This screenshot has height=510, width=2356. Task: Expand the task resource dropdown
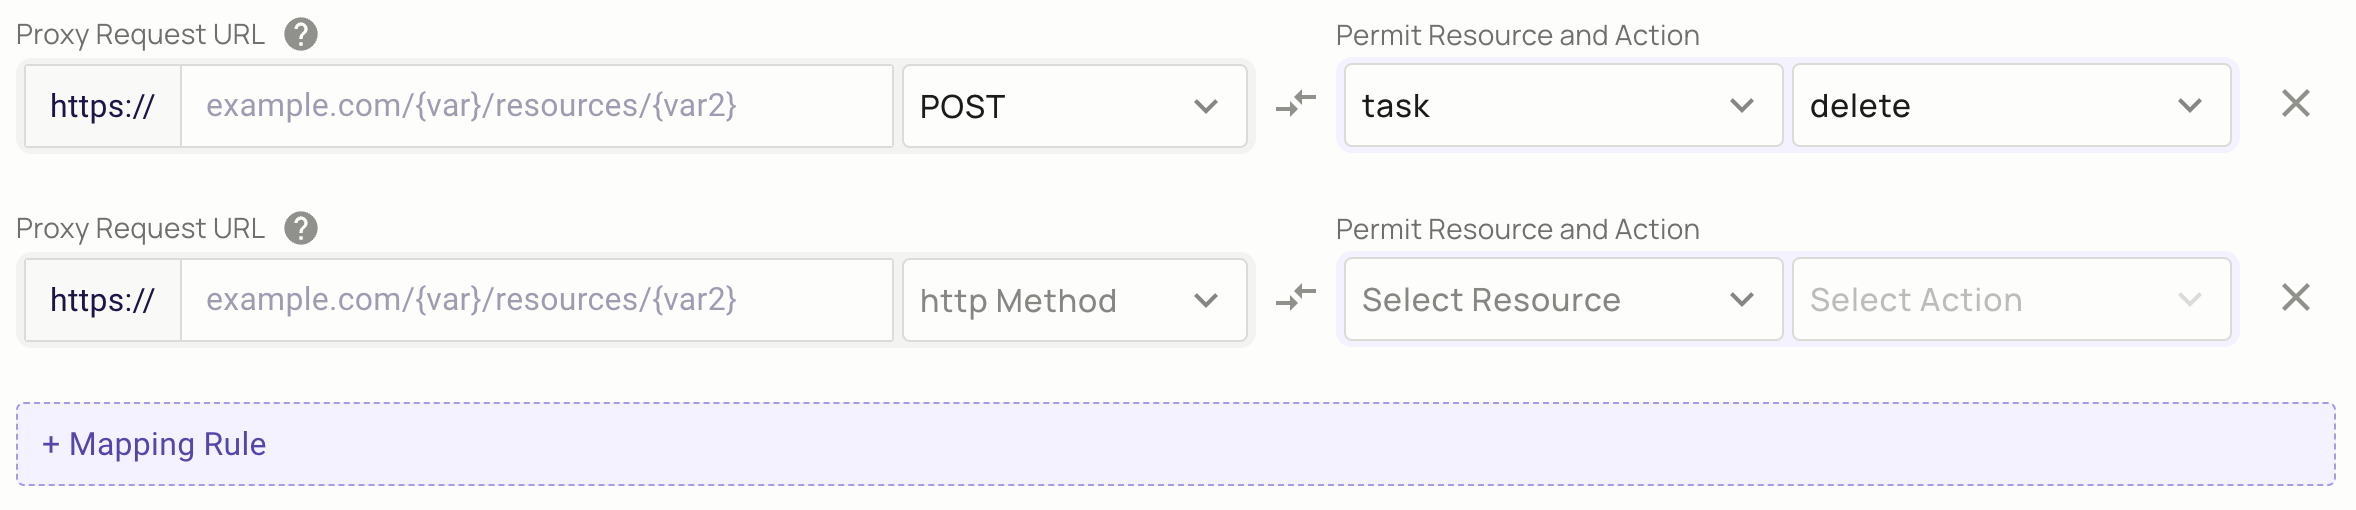1562,106
